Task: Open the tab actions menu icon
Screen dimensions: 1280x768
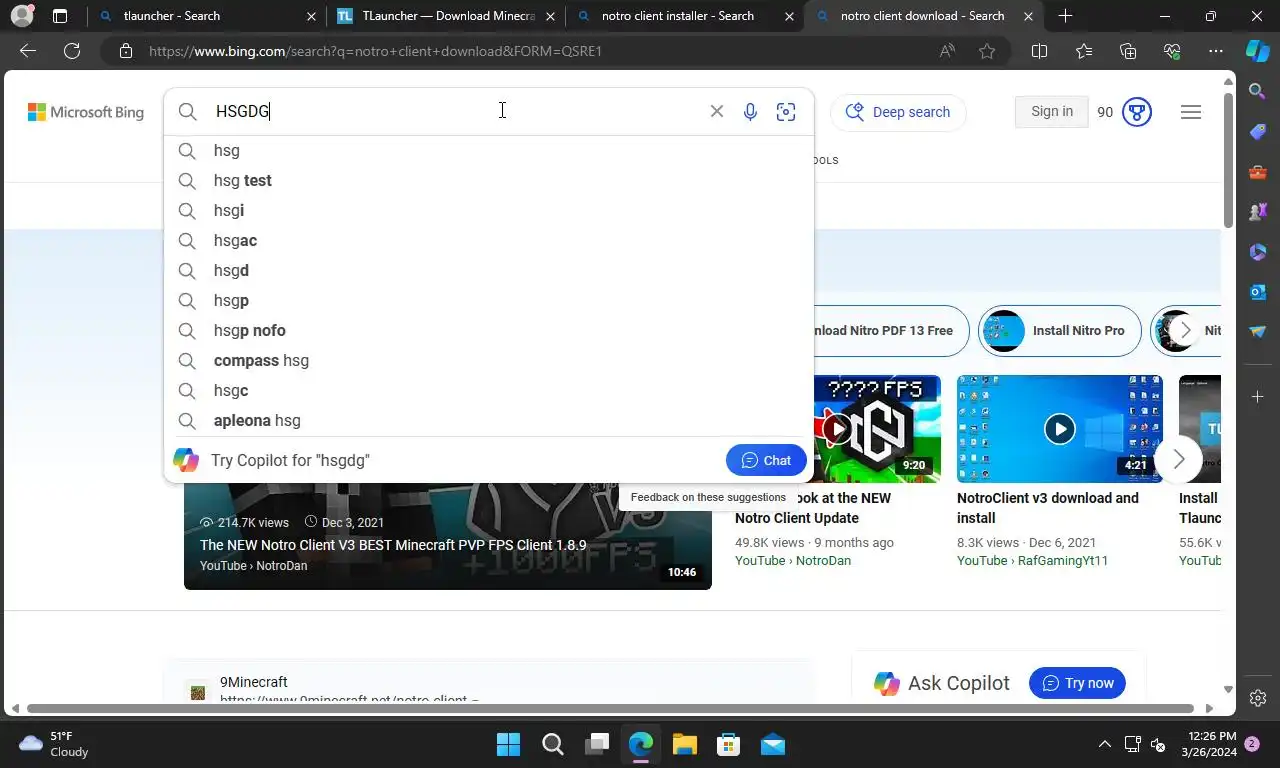Action: pos(60,16)
